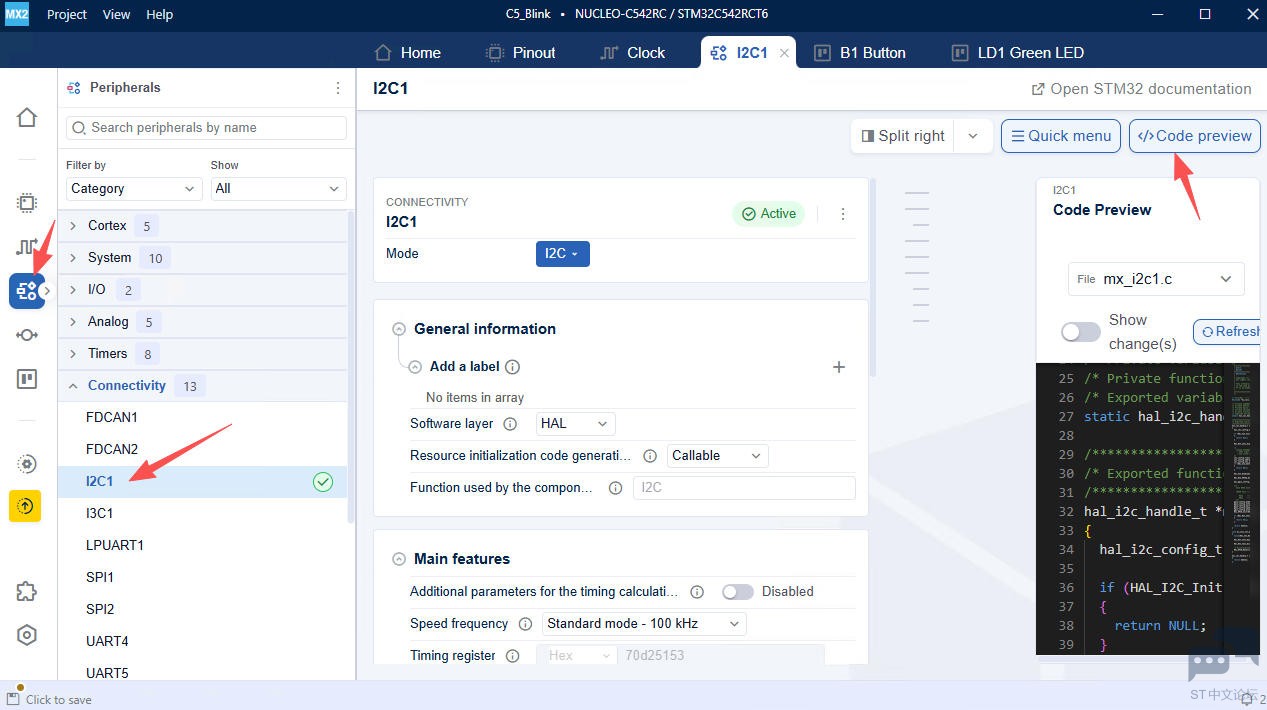Open the I2C1 card three-dot menu

[x=843, y=214]
